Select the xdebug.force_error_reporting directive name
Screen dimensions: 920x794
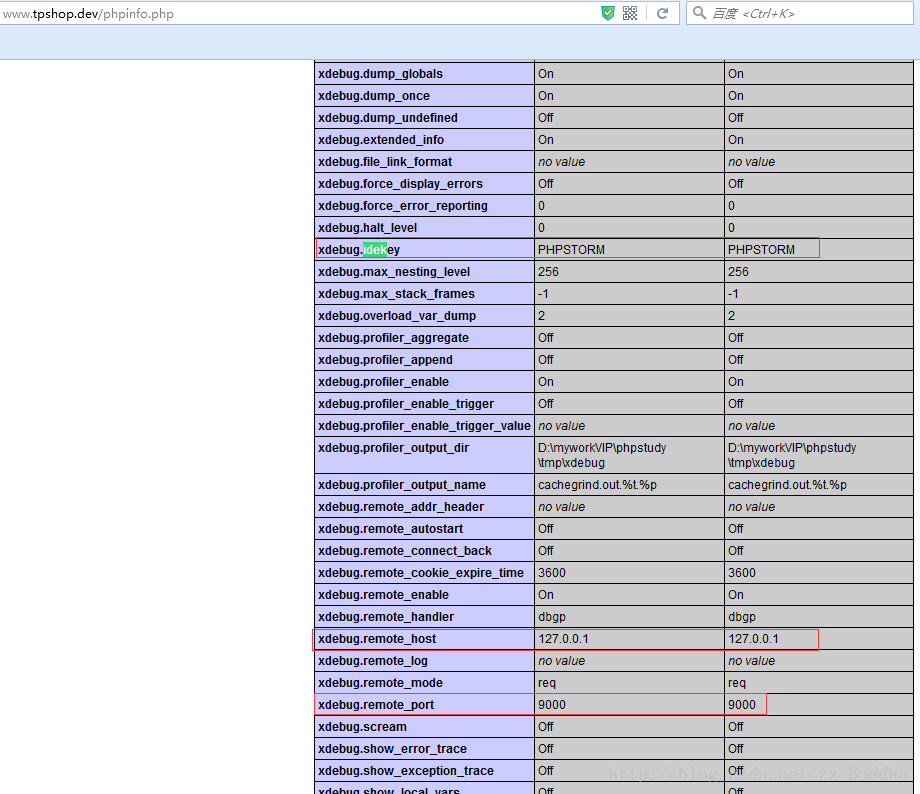[x=402, y=206]
